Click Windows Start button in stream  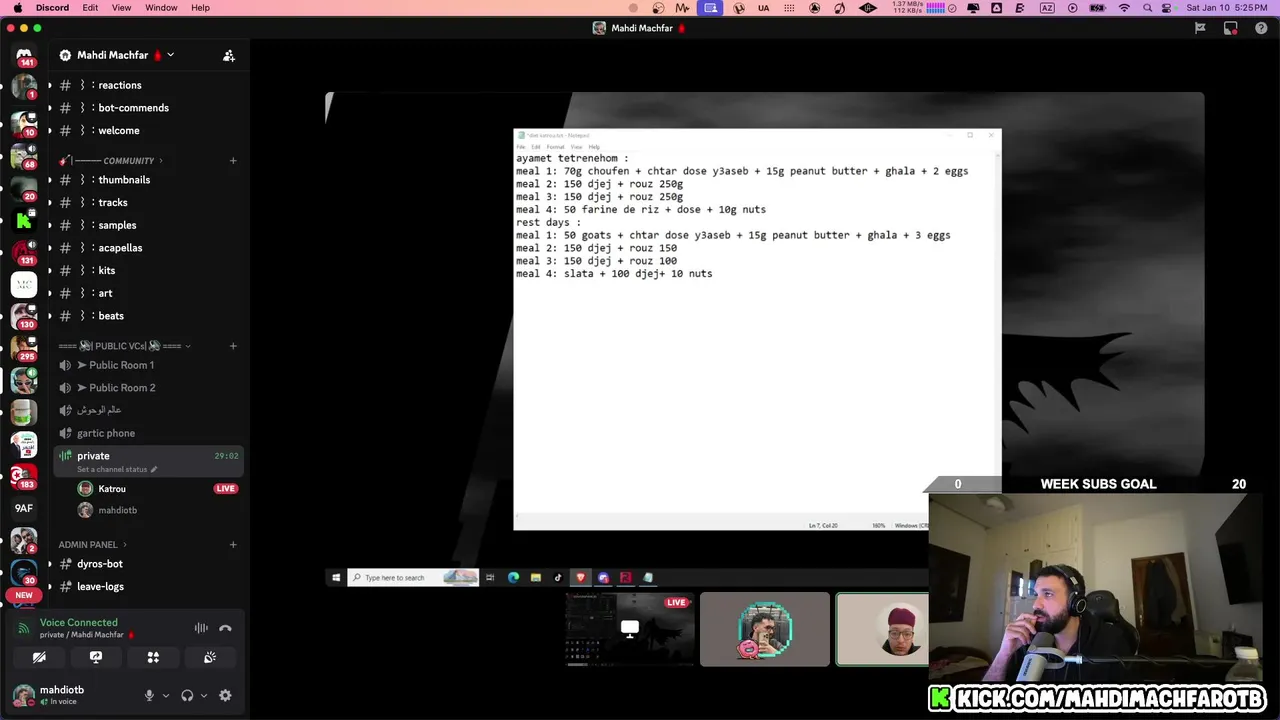pos(336,577)
